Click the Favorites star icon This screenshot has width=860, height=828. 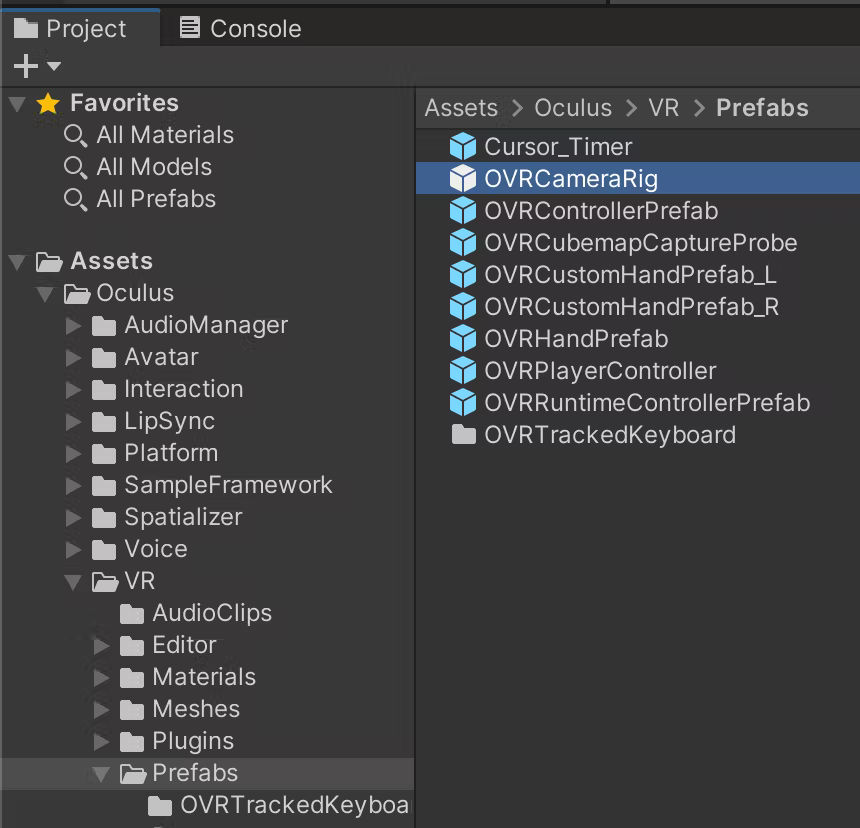click(x=46, y=102)
